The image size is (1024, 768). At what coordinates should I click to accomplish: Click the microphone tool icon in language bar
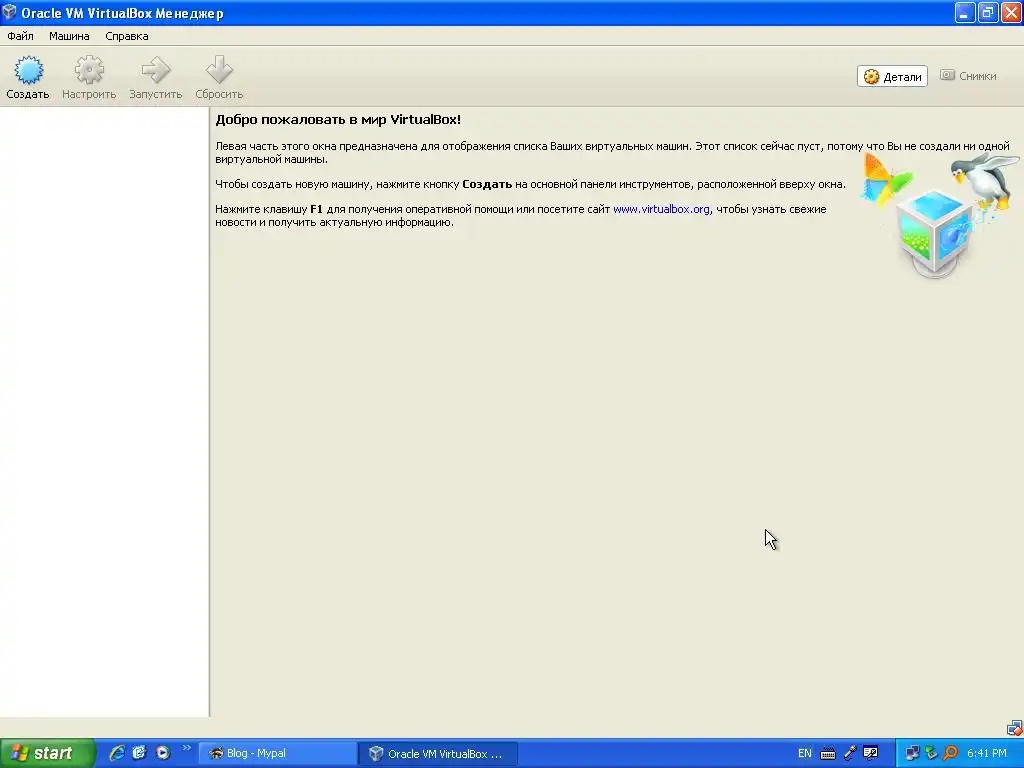click(850, 753)
